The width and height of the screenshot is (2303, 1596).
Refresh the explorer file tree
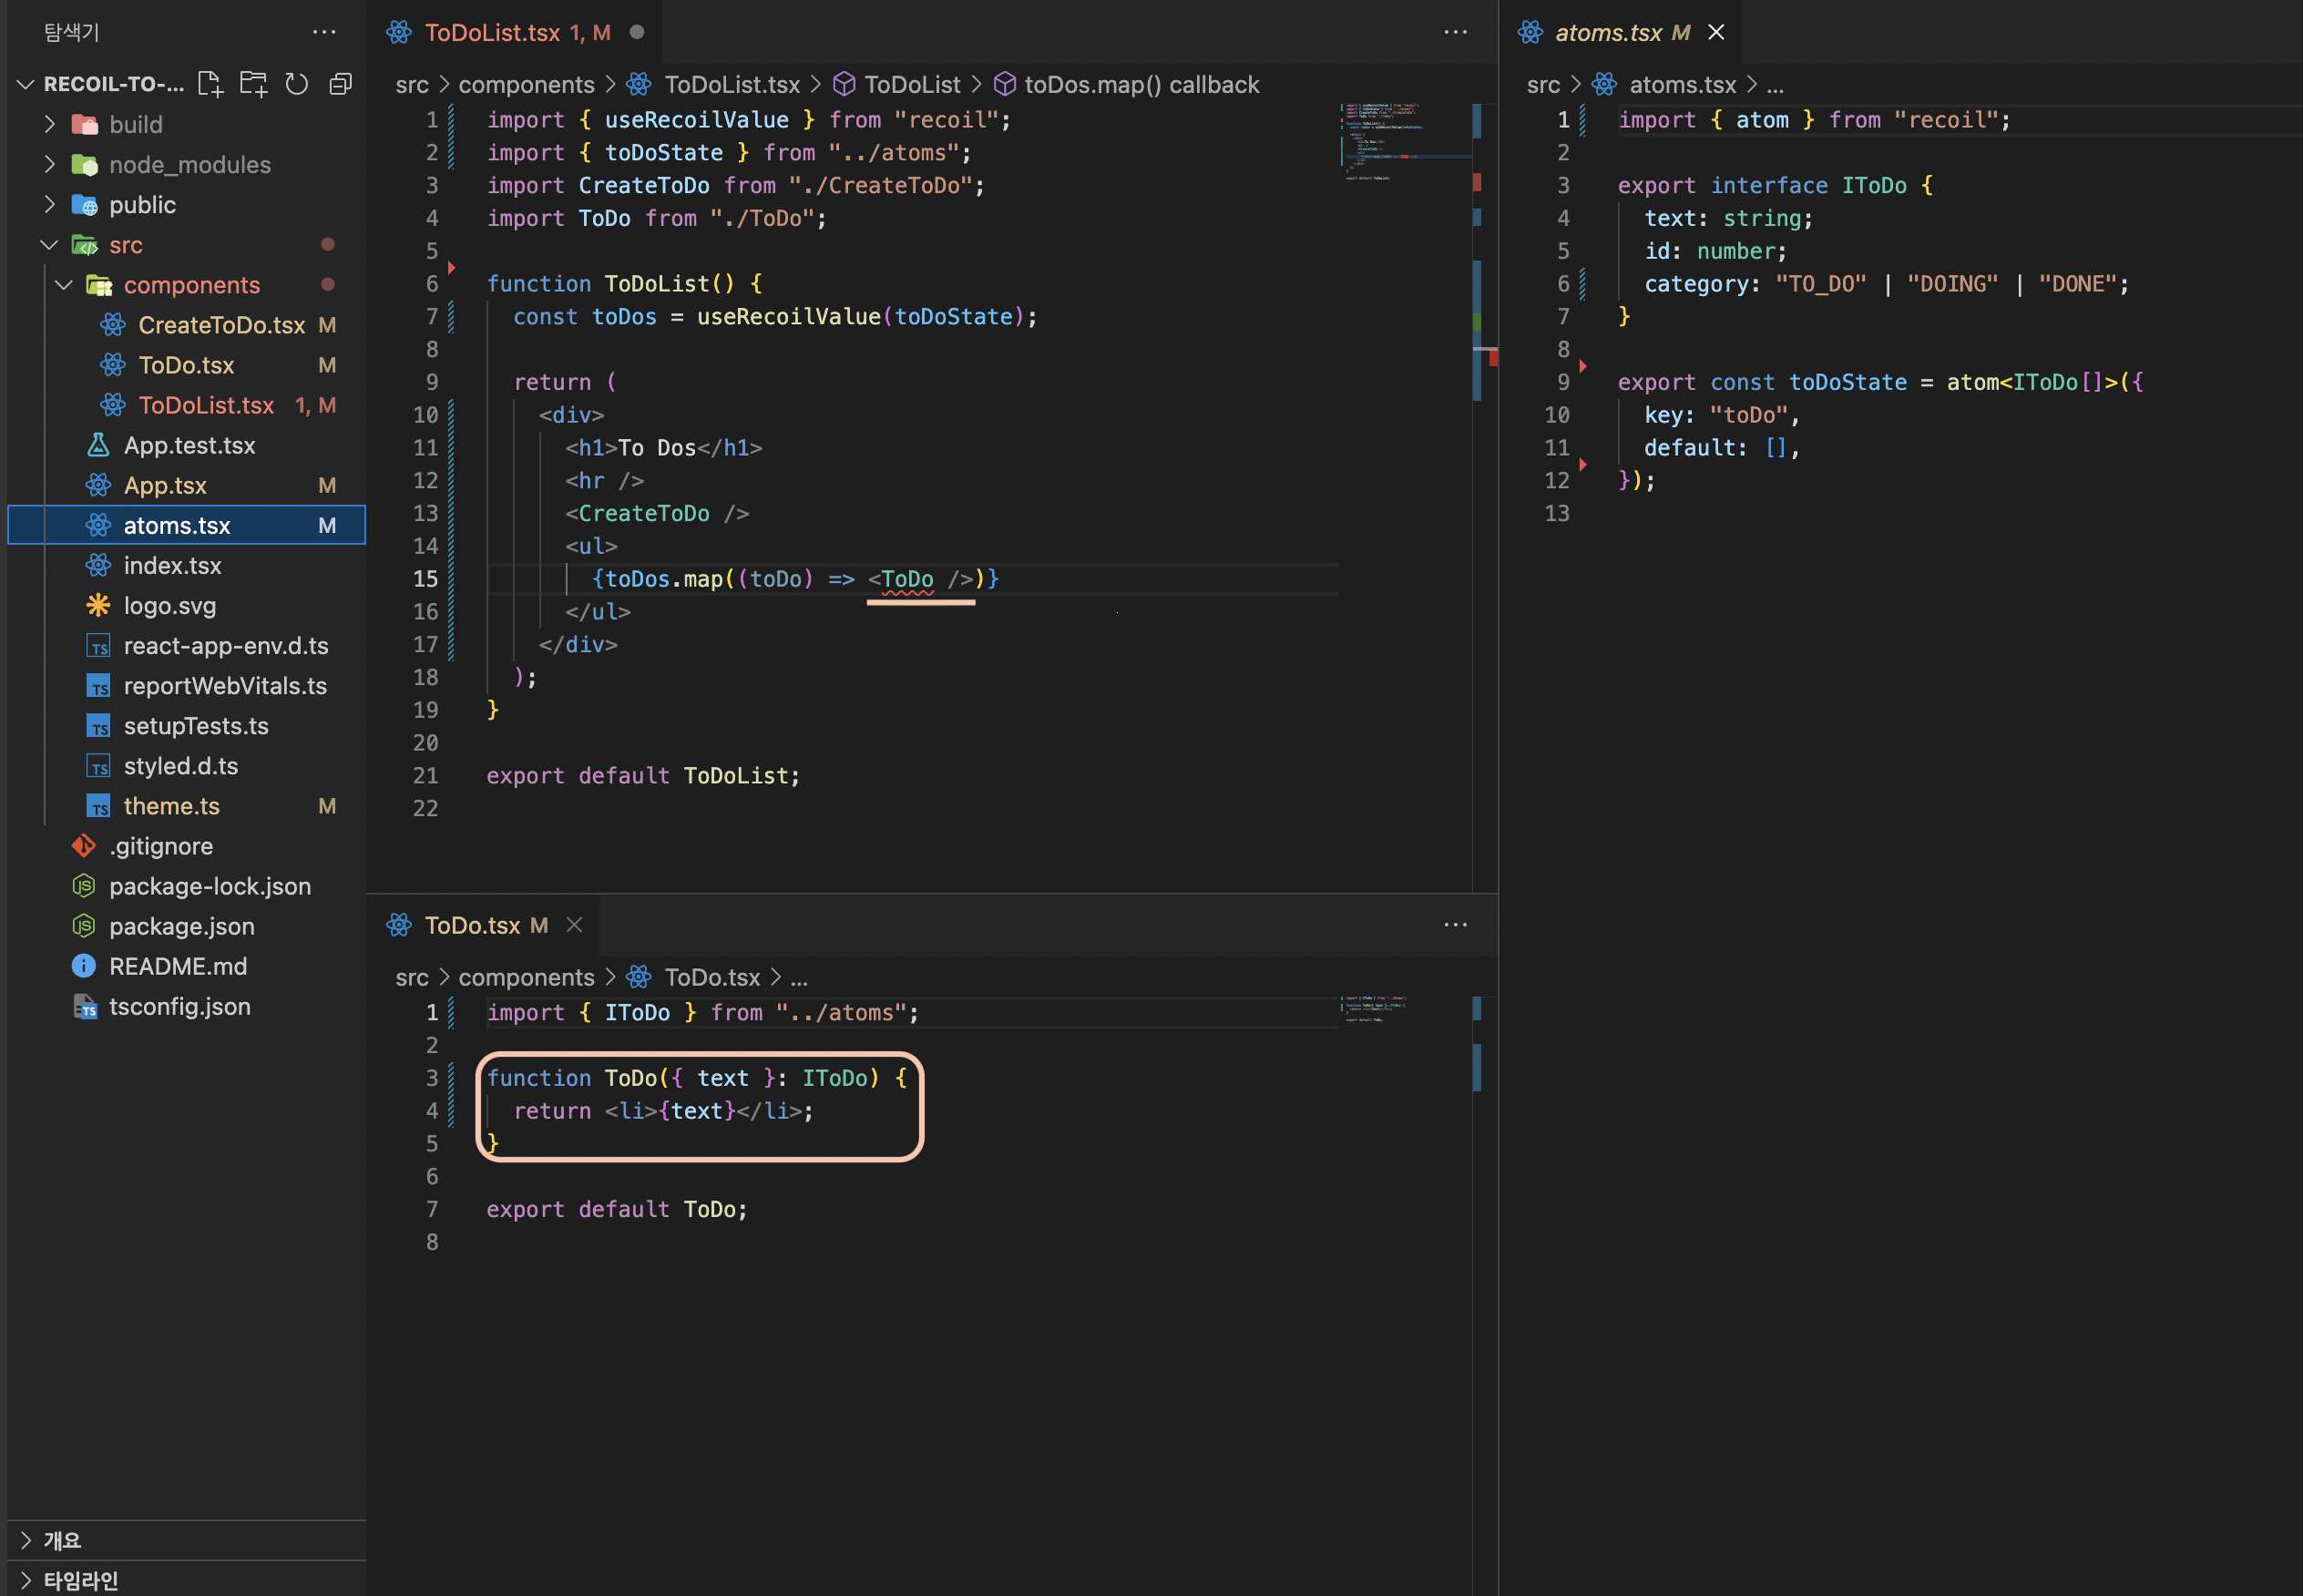click(297, 84)
